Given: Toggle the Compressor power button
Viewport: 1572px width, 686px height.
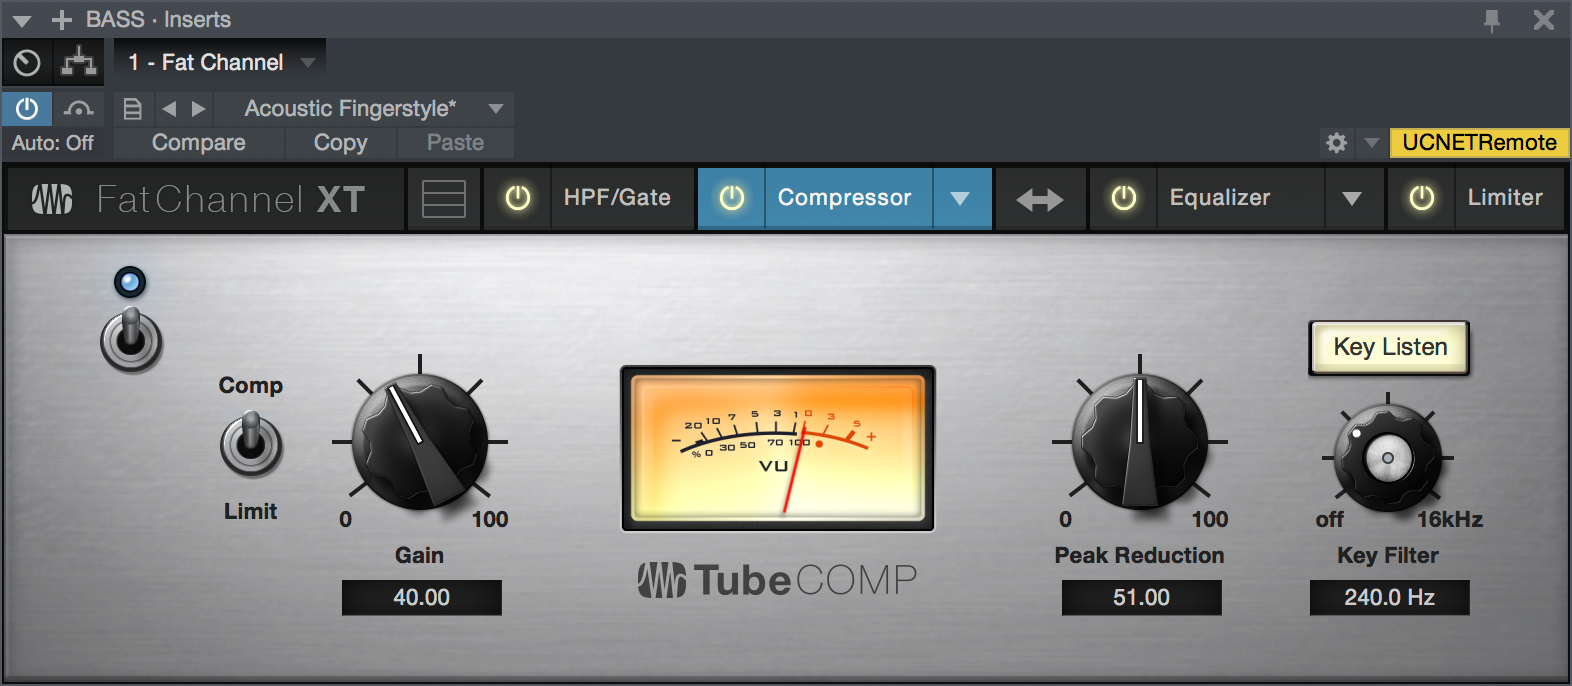Looking at the screenshot, I should tap(732, 199).
